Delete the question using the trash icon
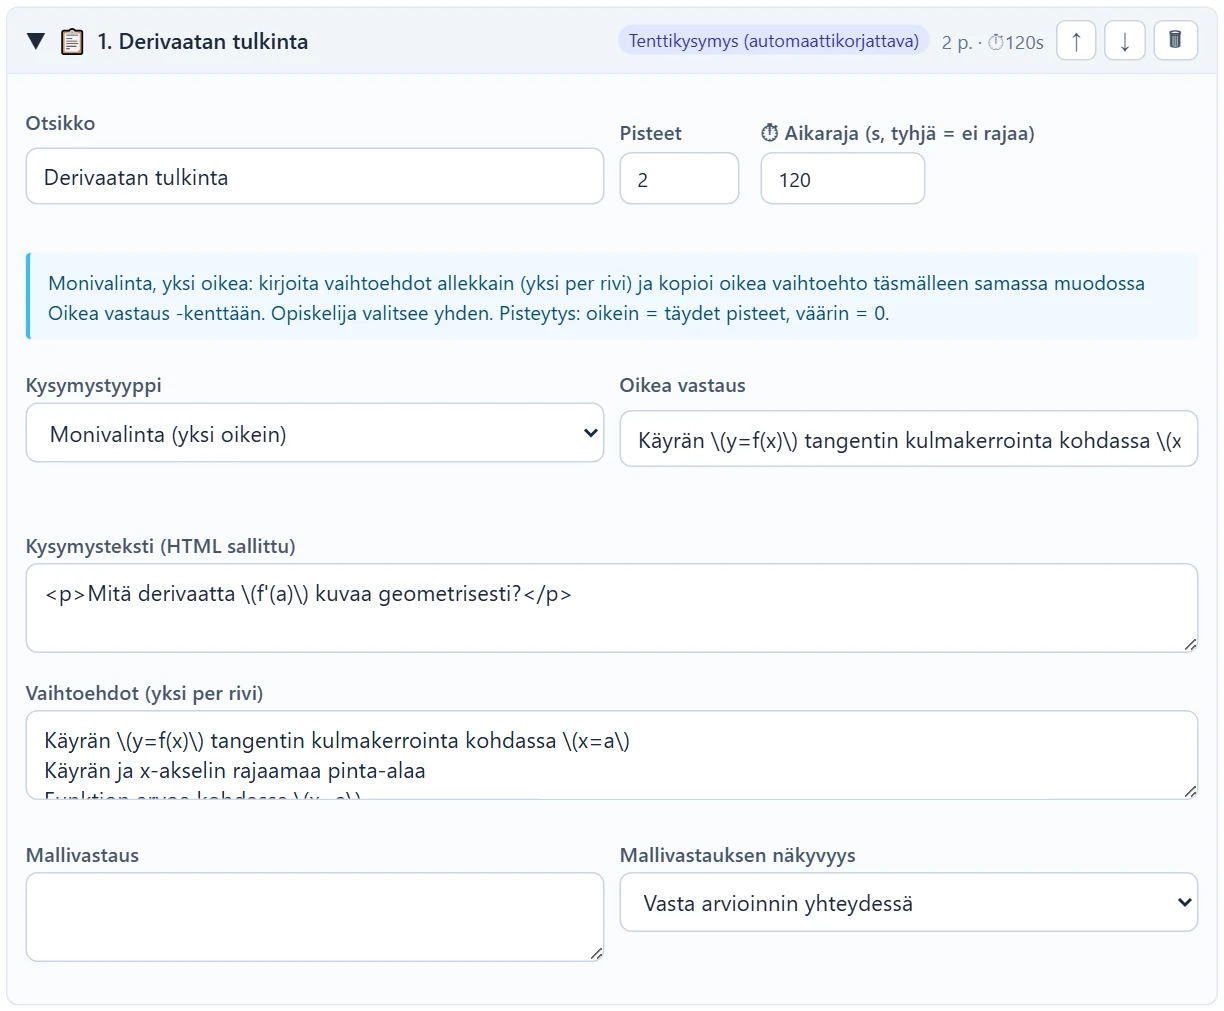 click(1176, 41)
